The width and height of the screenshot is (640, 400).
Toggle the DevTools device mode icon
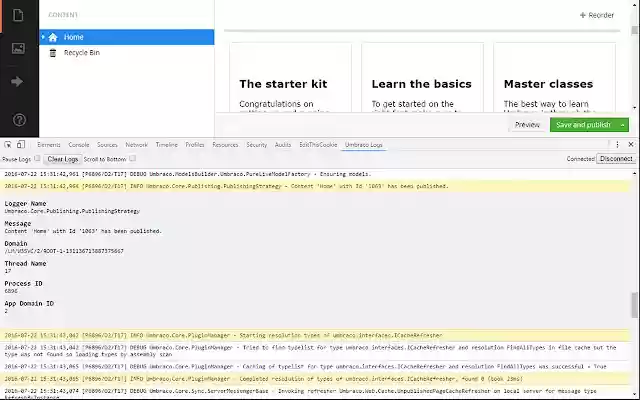coord(21,144)
